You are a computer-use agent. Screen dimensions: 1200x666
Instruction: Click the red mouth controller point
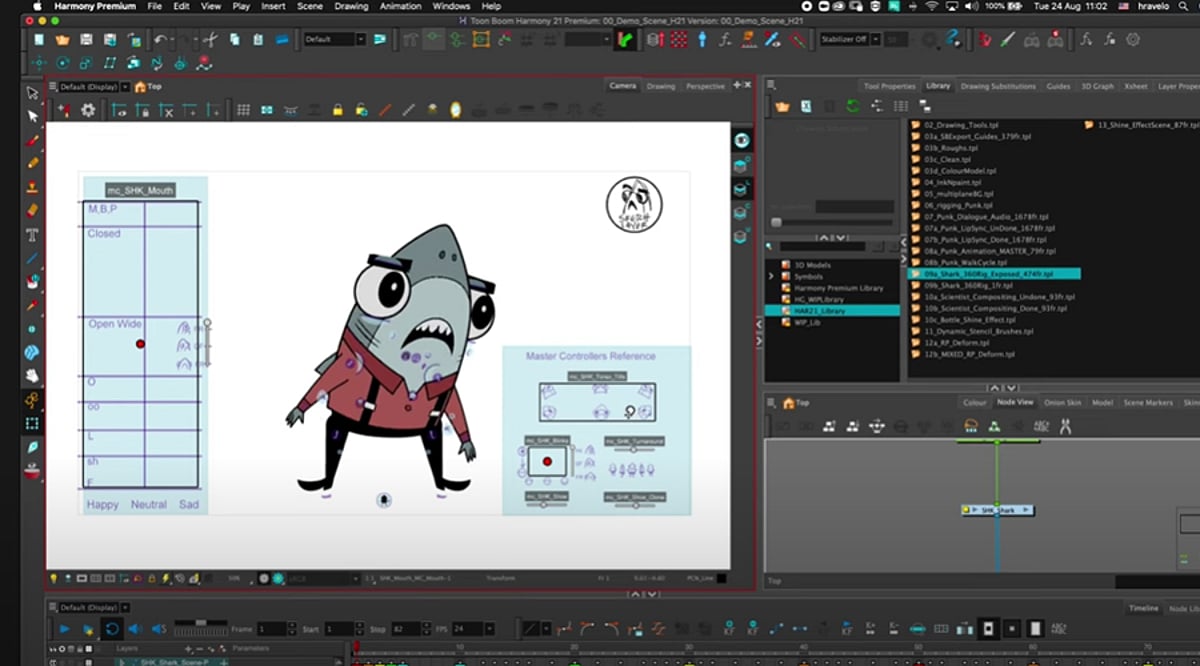[140, 343]
